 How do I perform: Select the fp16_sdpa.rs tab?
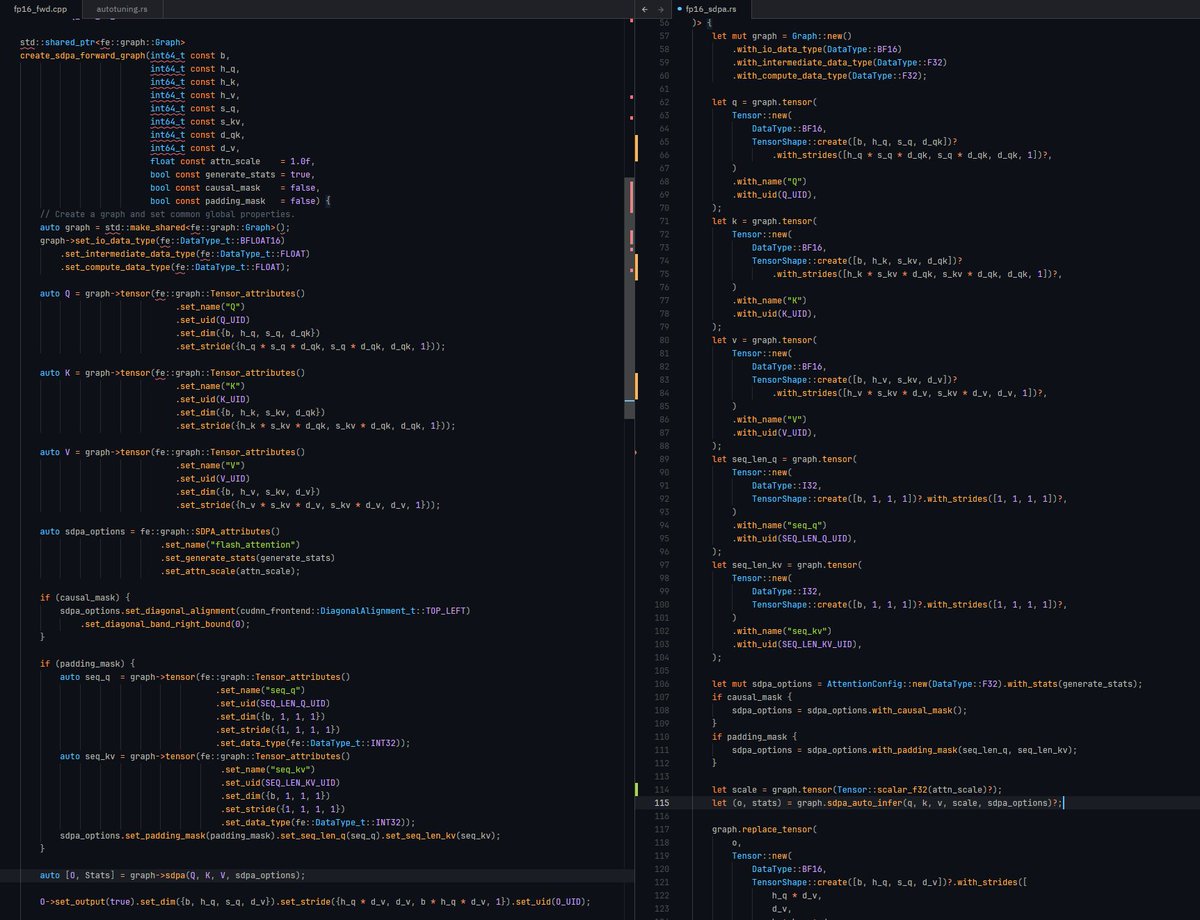coord(712,8)
